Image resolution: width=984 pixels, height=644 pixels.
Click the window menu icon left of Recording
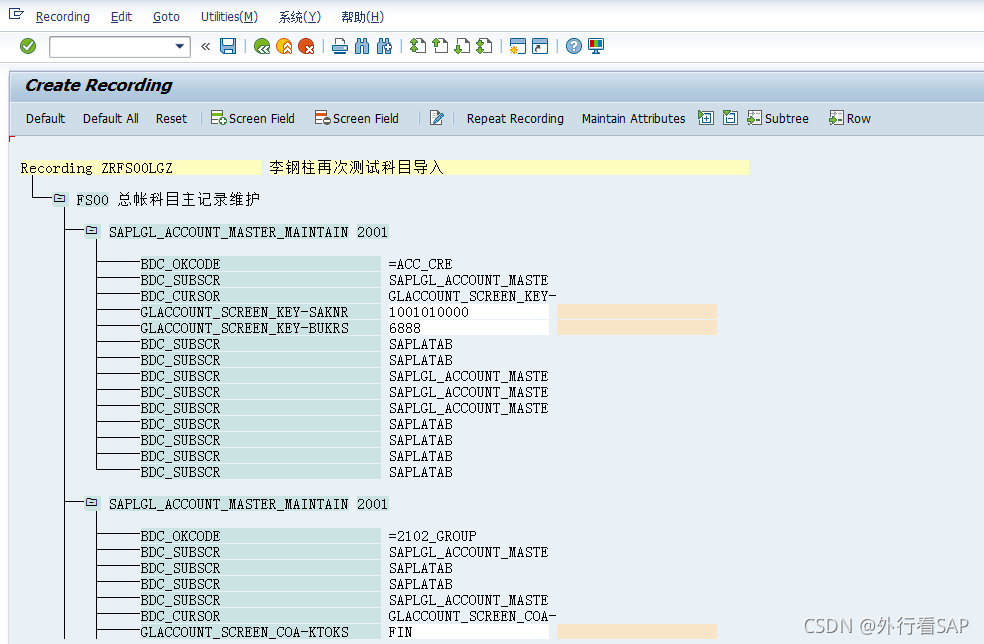[16, 14]
